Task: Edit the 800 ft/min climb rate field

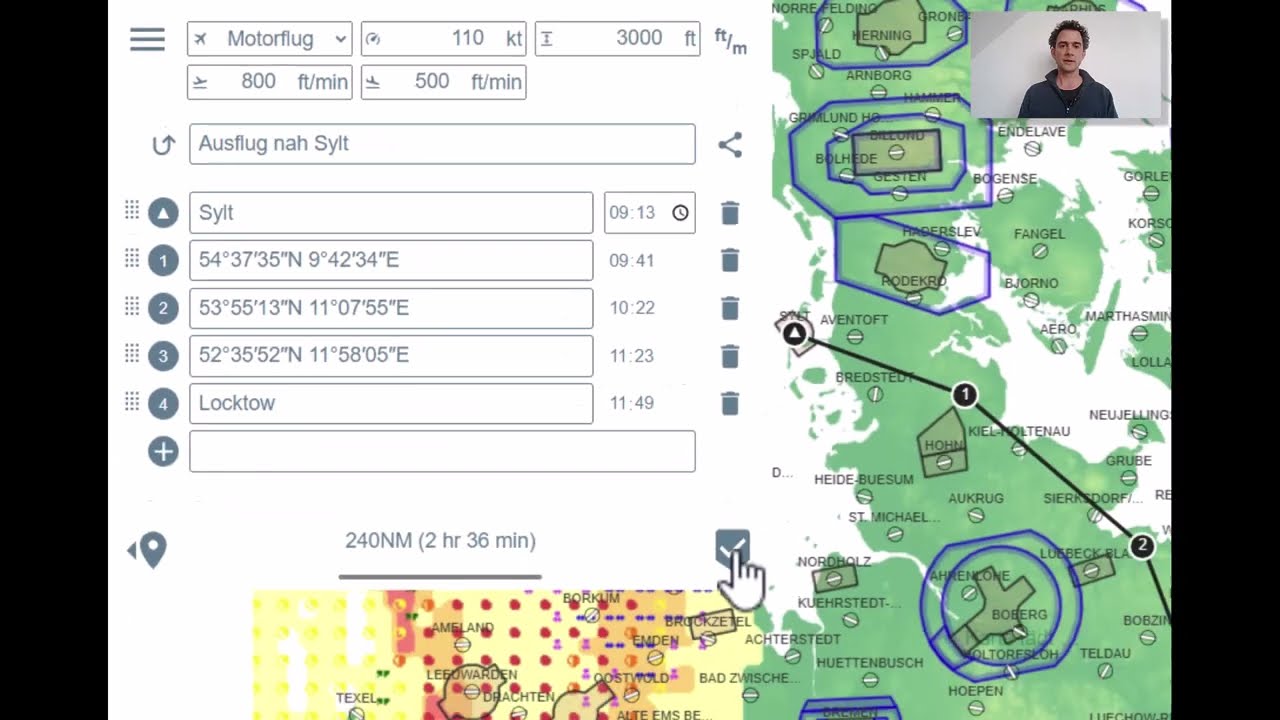Action: coord(270,82)
